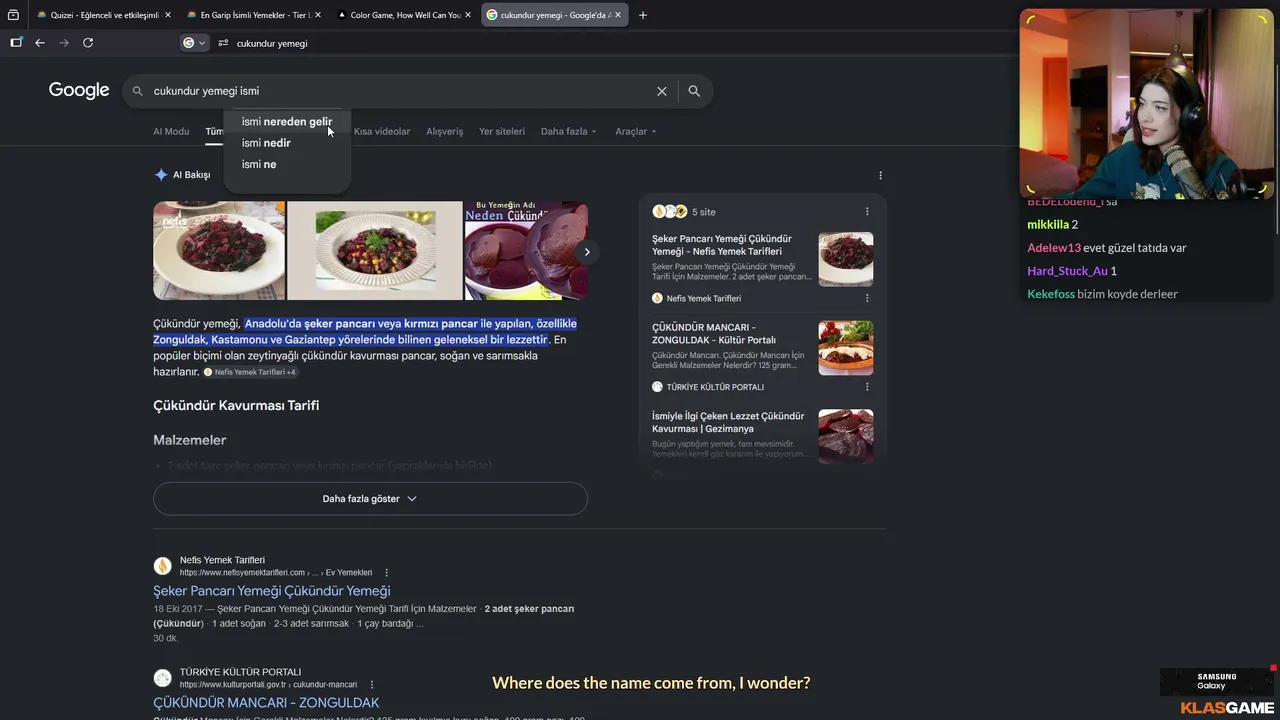Open a new browser tab
The width and height of the screenshot is (1280, 720).
tap(643, 15)
